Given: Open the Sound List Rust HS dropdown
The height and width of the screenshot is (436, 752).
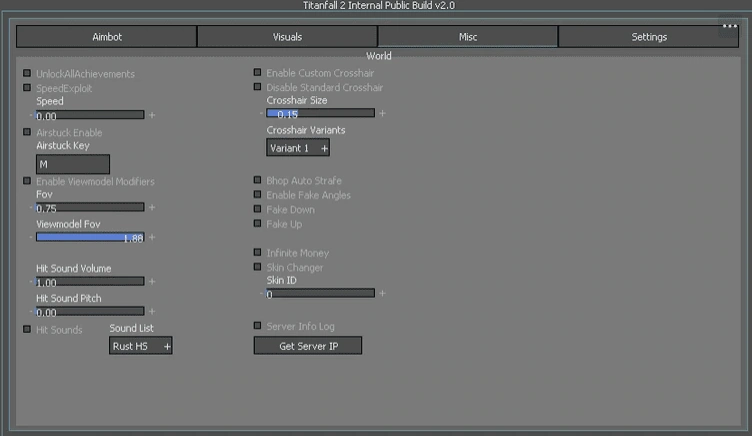Looking at the screenshot, I should tap(141, 346).
